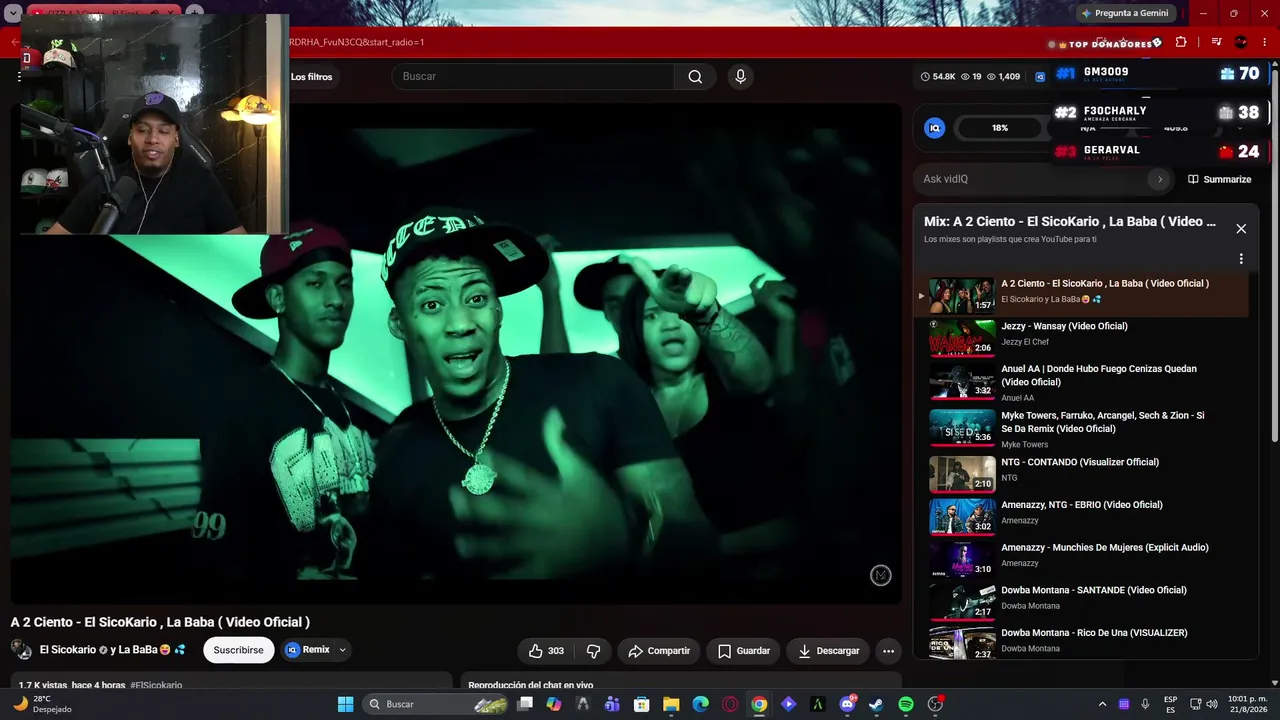1280x720 pixels.
Task: Save video with Guardar button
Action: (x=744, y=651)
